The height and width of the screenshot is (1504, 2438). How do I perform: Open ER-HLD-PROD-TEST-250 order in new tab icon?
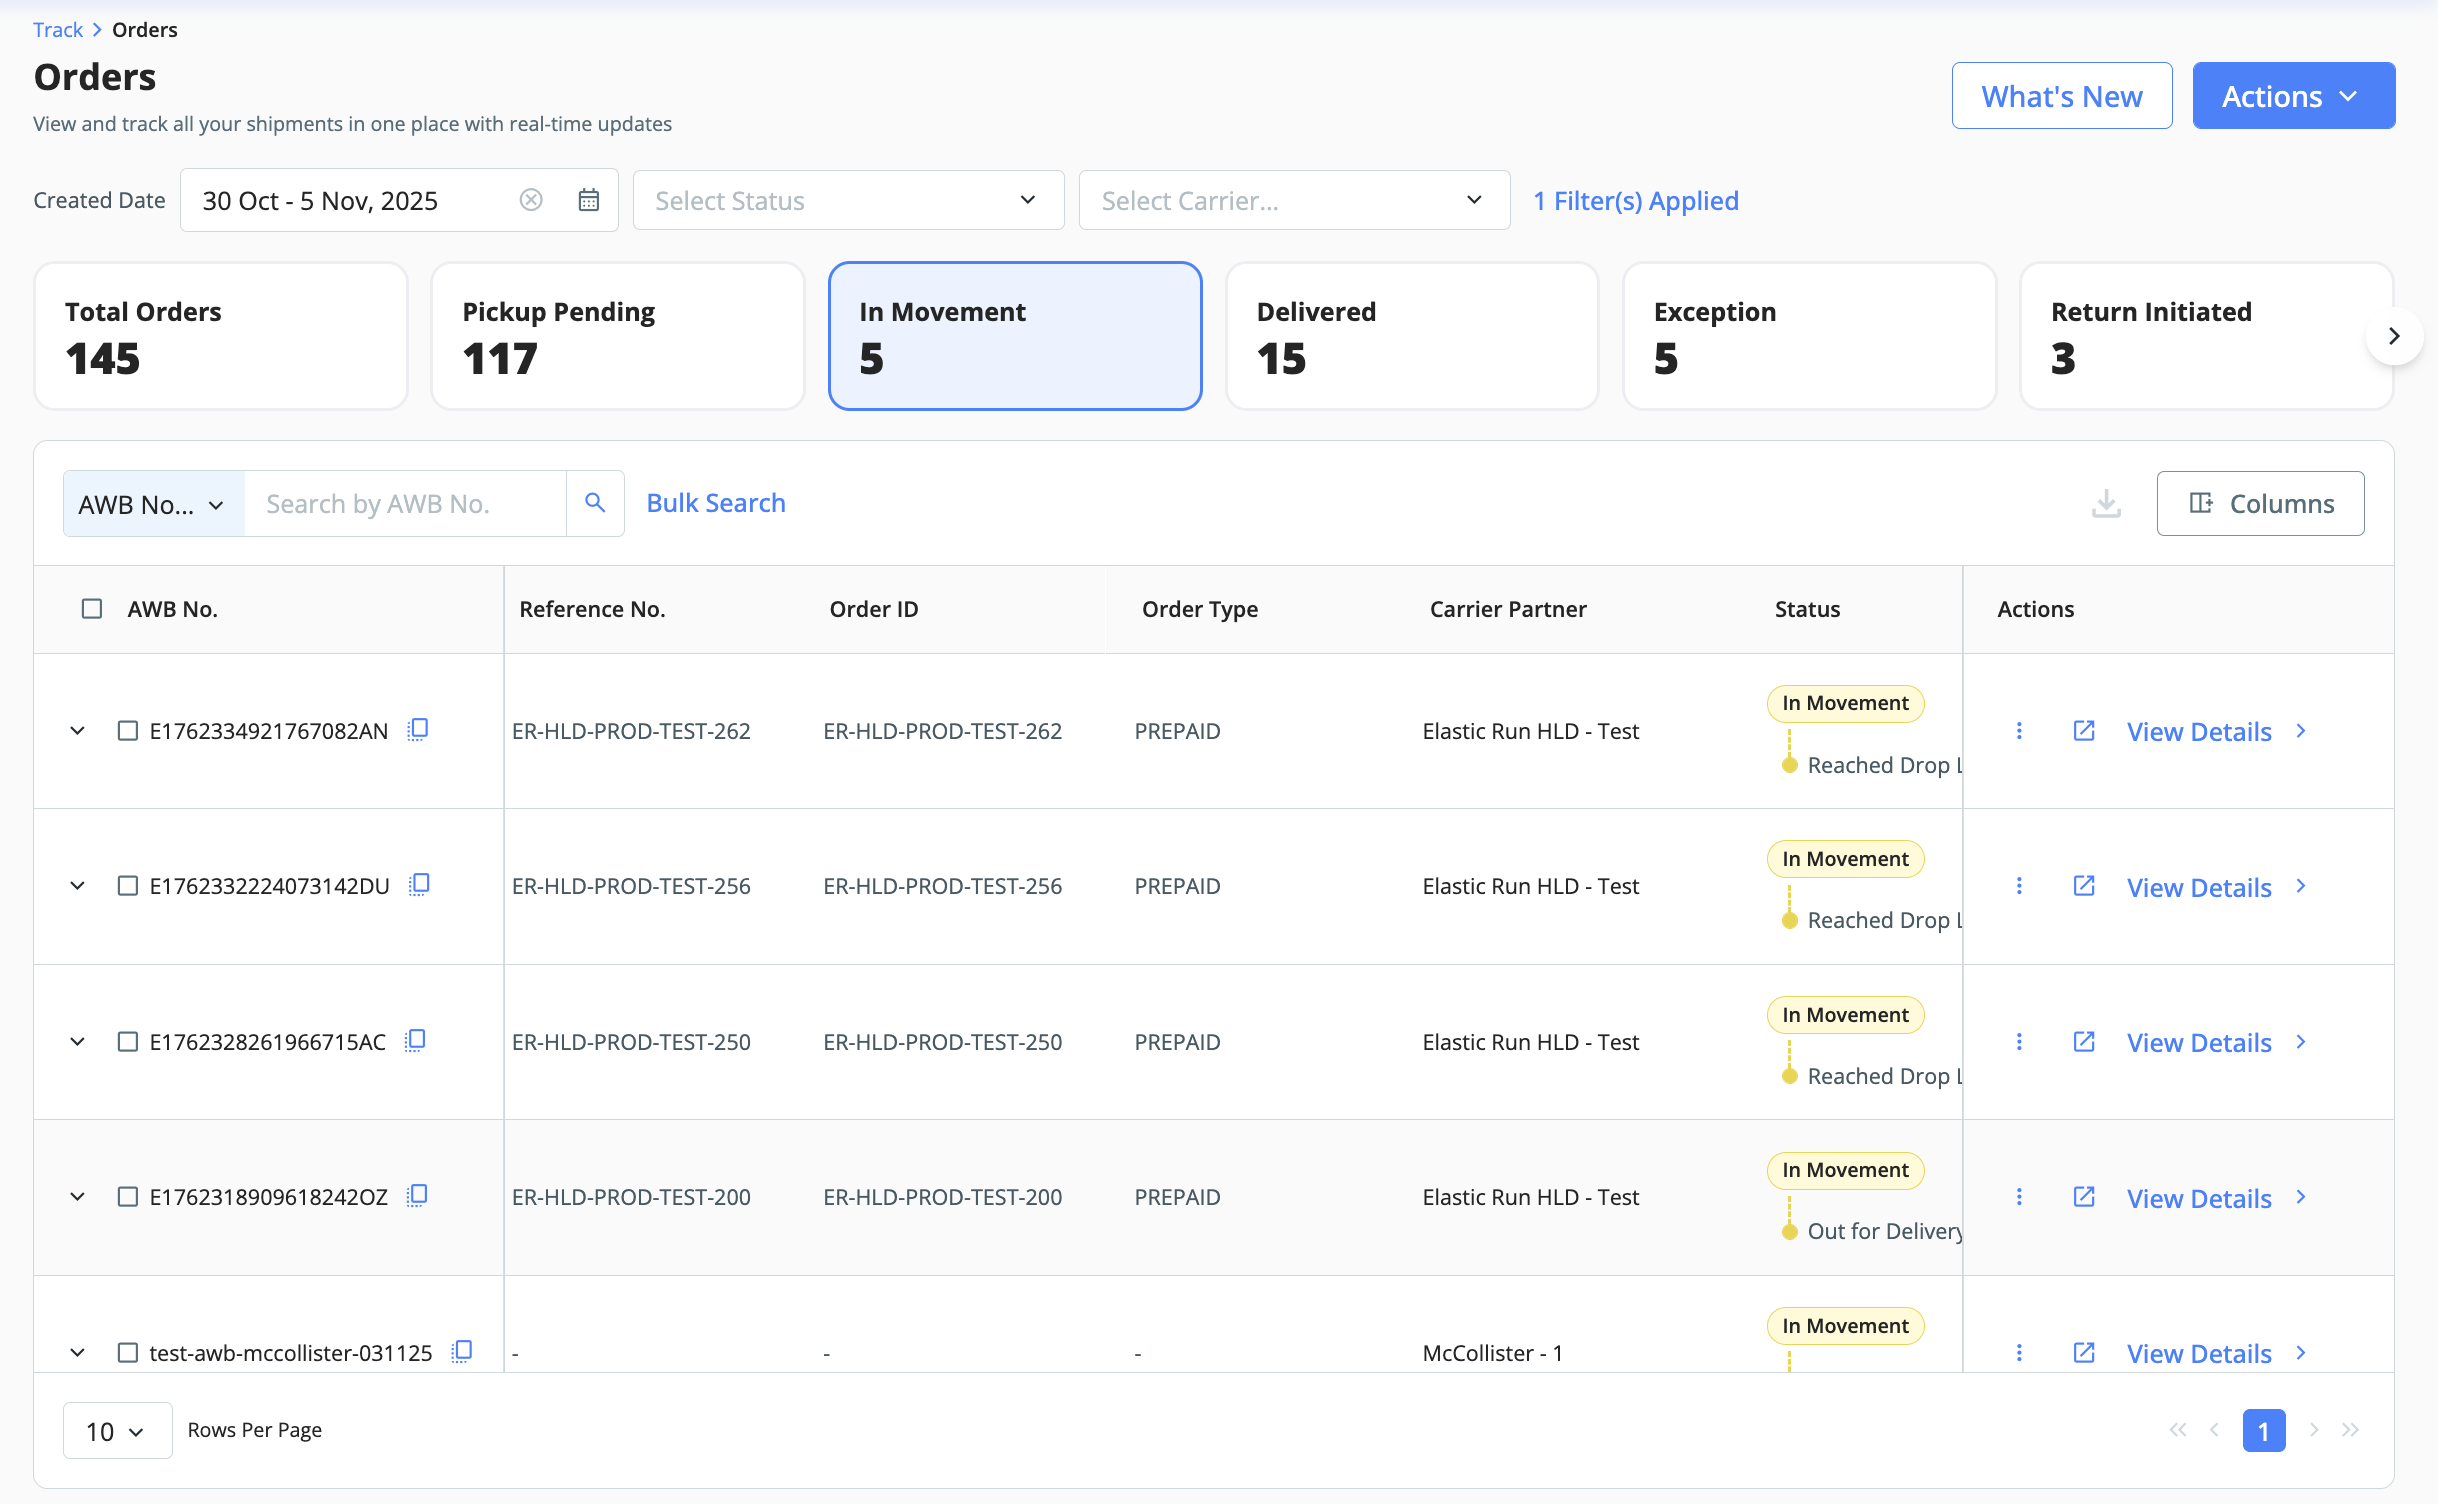tap(2084, 1042)
